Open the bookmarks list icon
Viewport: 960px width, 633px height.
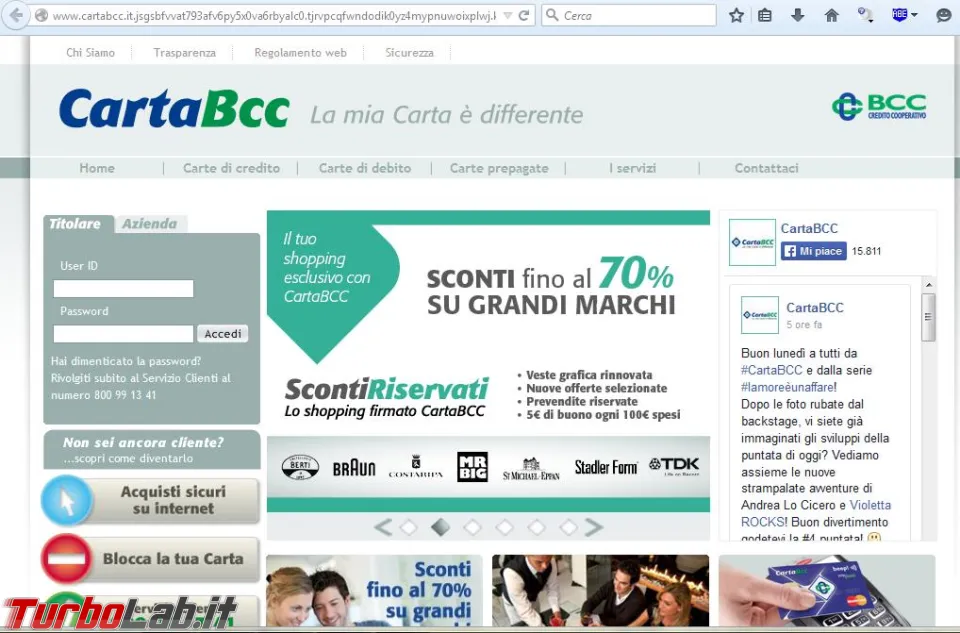tap(765, 15)
